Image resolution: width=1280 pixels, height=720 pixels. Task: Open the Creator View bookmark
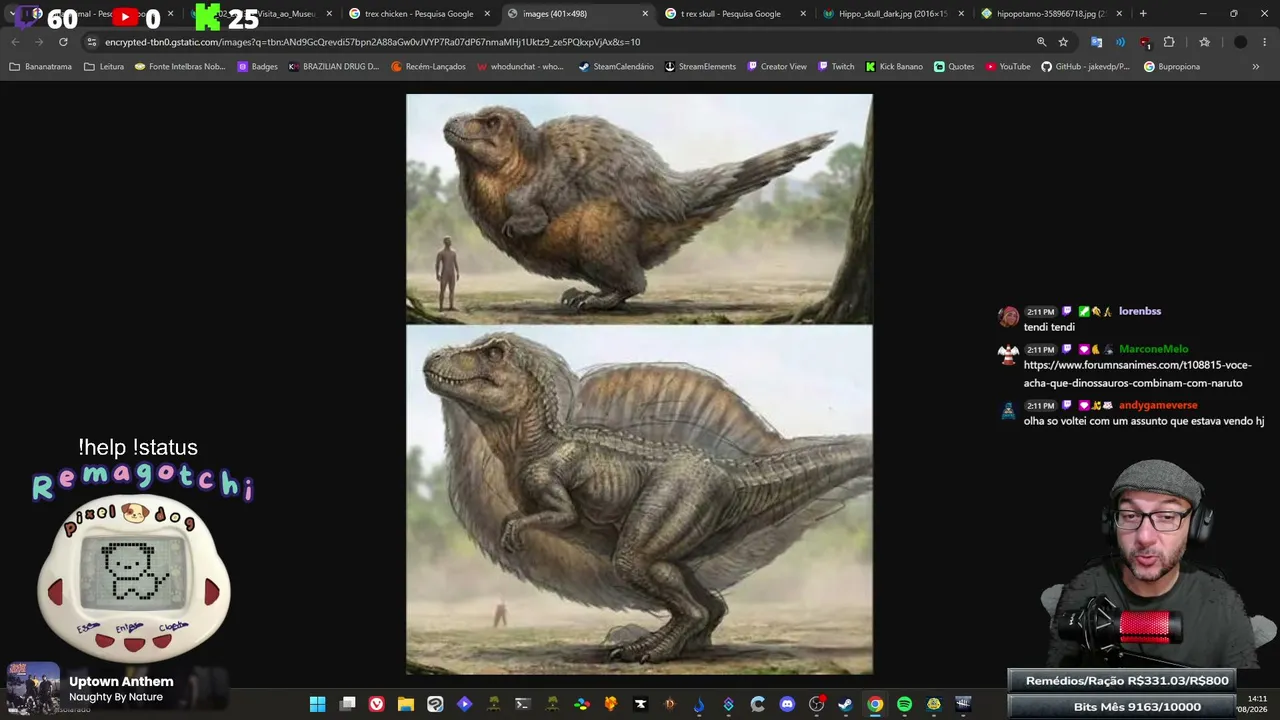(776, 67)
